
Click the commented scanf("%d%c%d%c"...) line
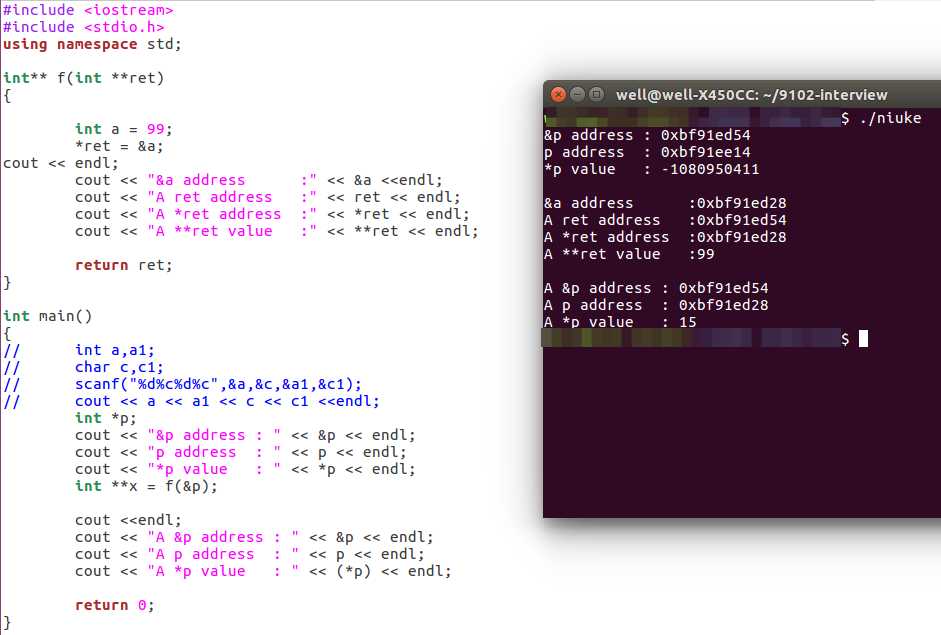point(182,384)
